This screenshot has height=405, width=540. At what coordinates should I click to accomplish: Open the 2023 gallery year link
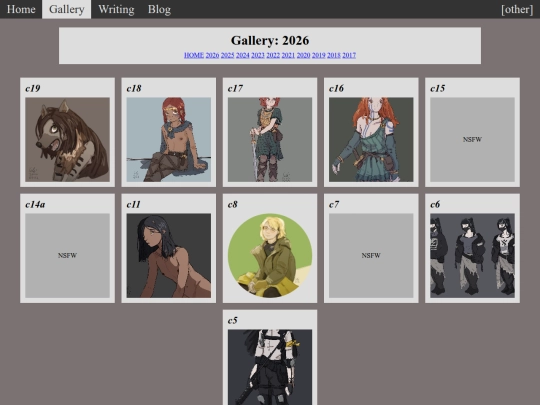pos(258,55)
